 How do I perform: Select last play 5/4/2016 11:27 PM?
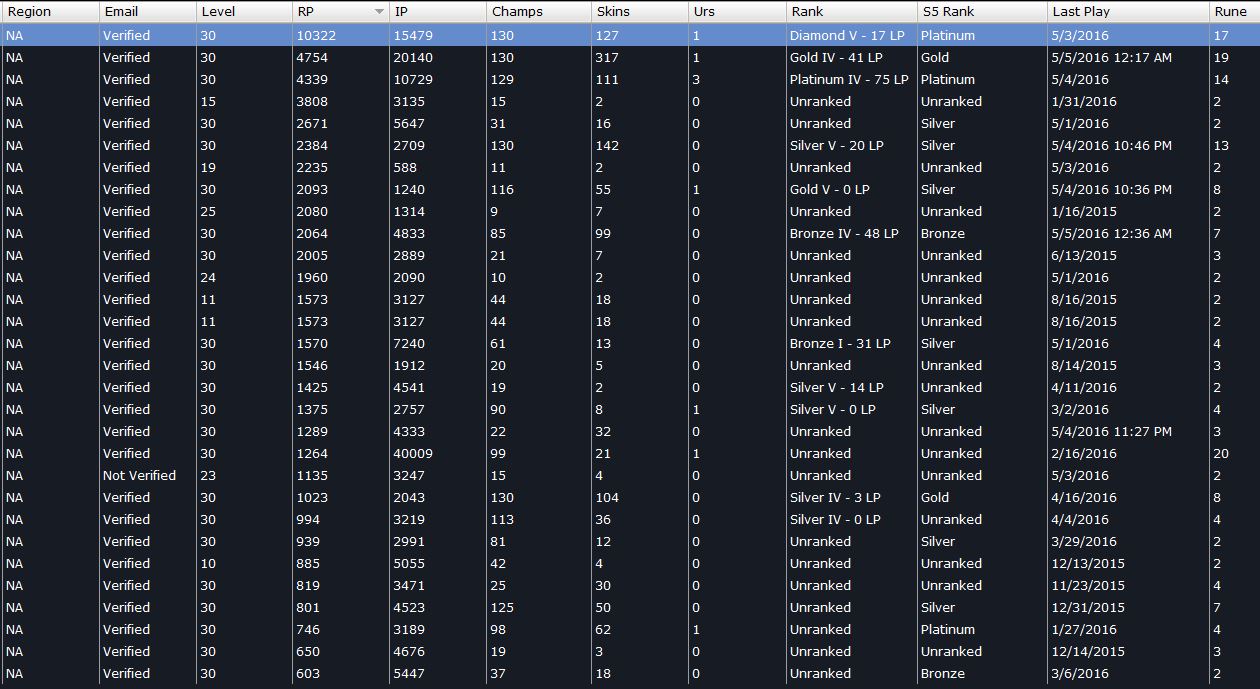point(1112,431)
